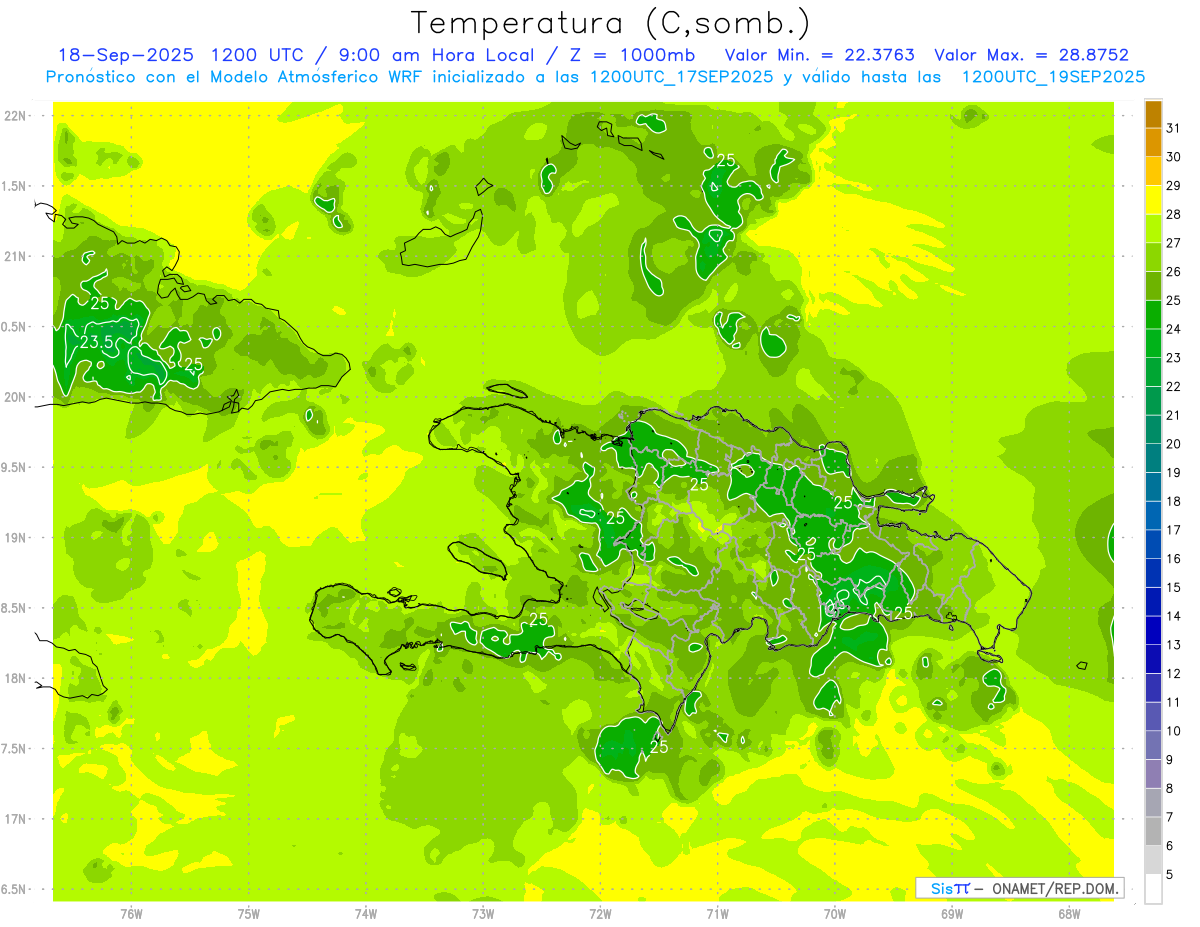Screen dimensions: 1200x927
Task: Click the Valor Max. = 28.8752 readout
Action: pyautogui.click(x=1031, y=55)
